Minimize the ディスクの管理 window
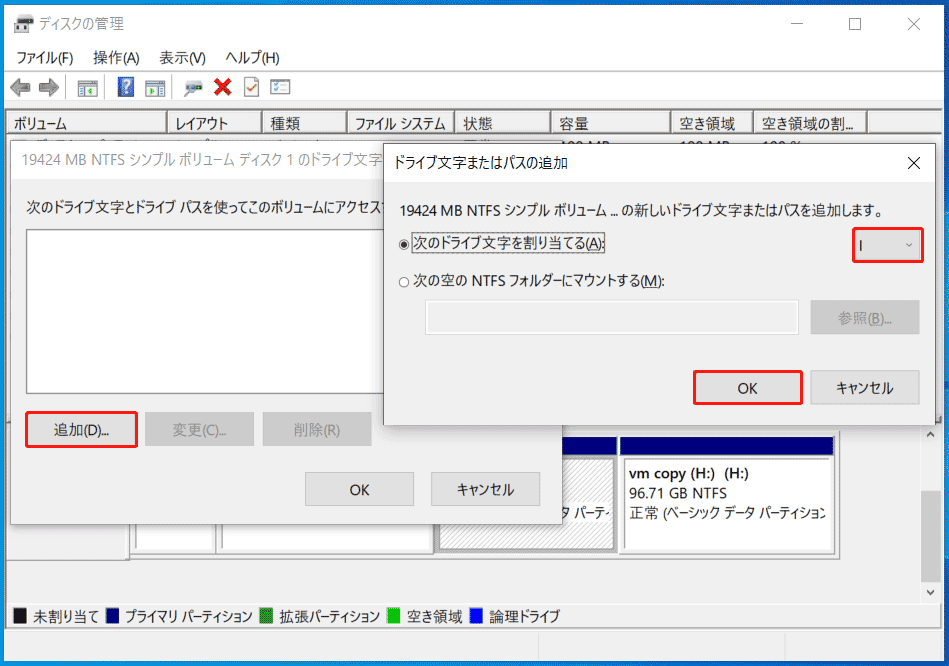Screen dimensions: 949x666 point(796,24)
